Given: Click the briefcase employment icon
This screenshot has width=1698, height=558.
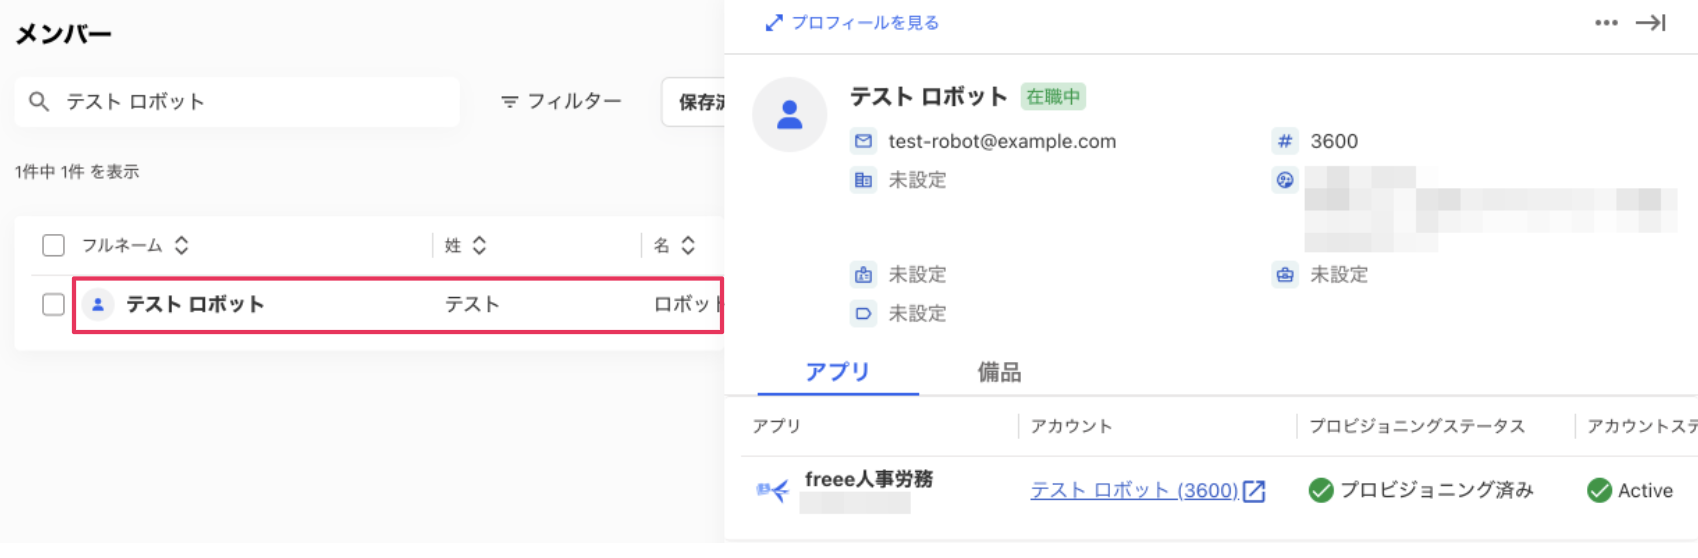Looking at the screenshot, I should coord(1285,274).
